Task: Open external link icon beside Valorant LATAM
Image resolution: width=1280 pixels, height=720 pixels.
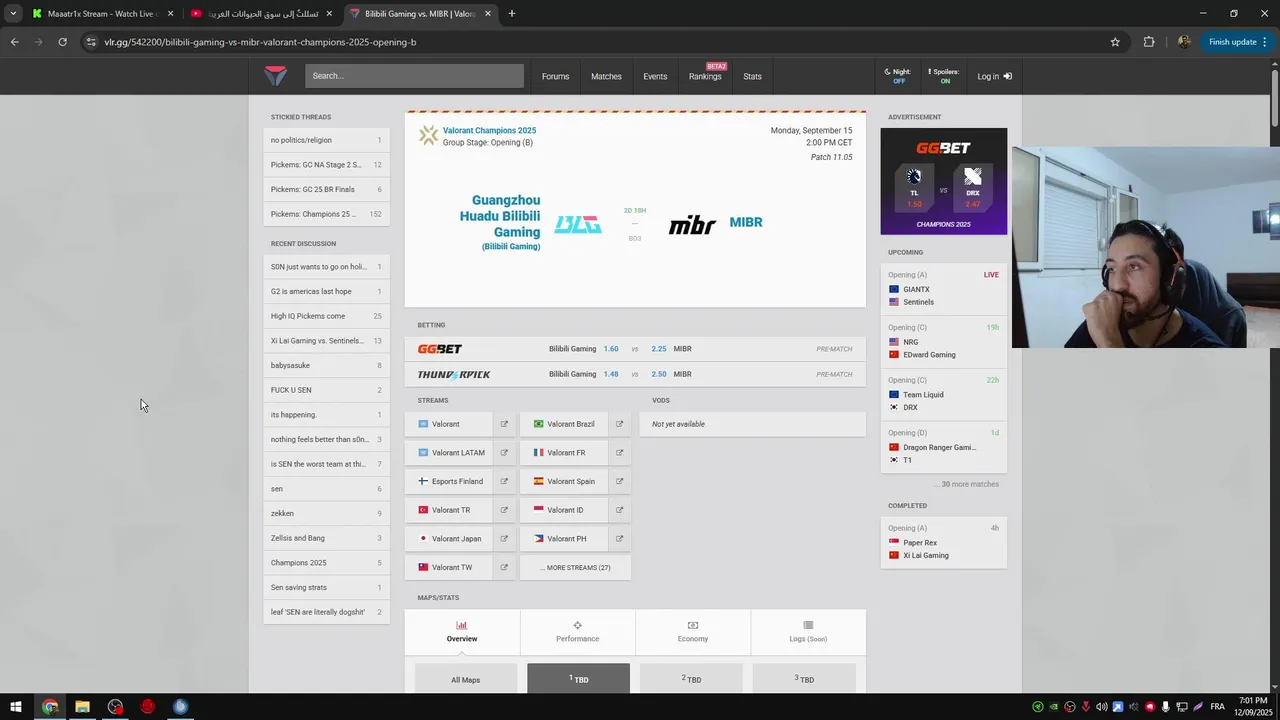Action: tap(504, 453)
